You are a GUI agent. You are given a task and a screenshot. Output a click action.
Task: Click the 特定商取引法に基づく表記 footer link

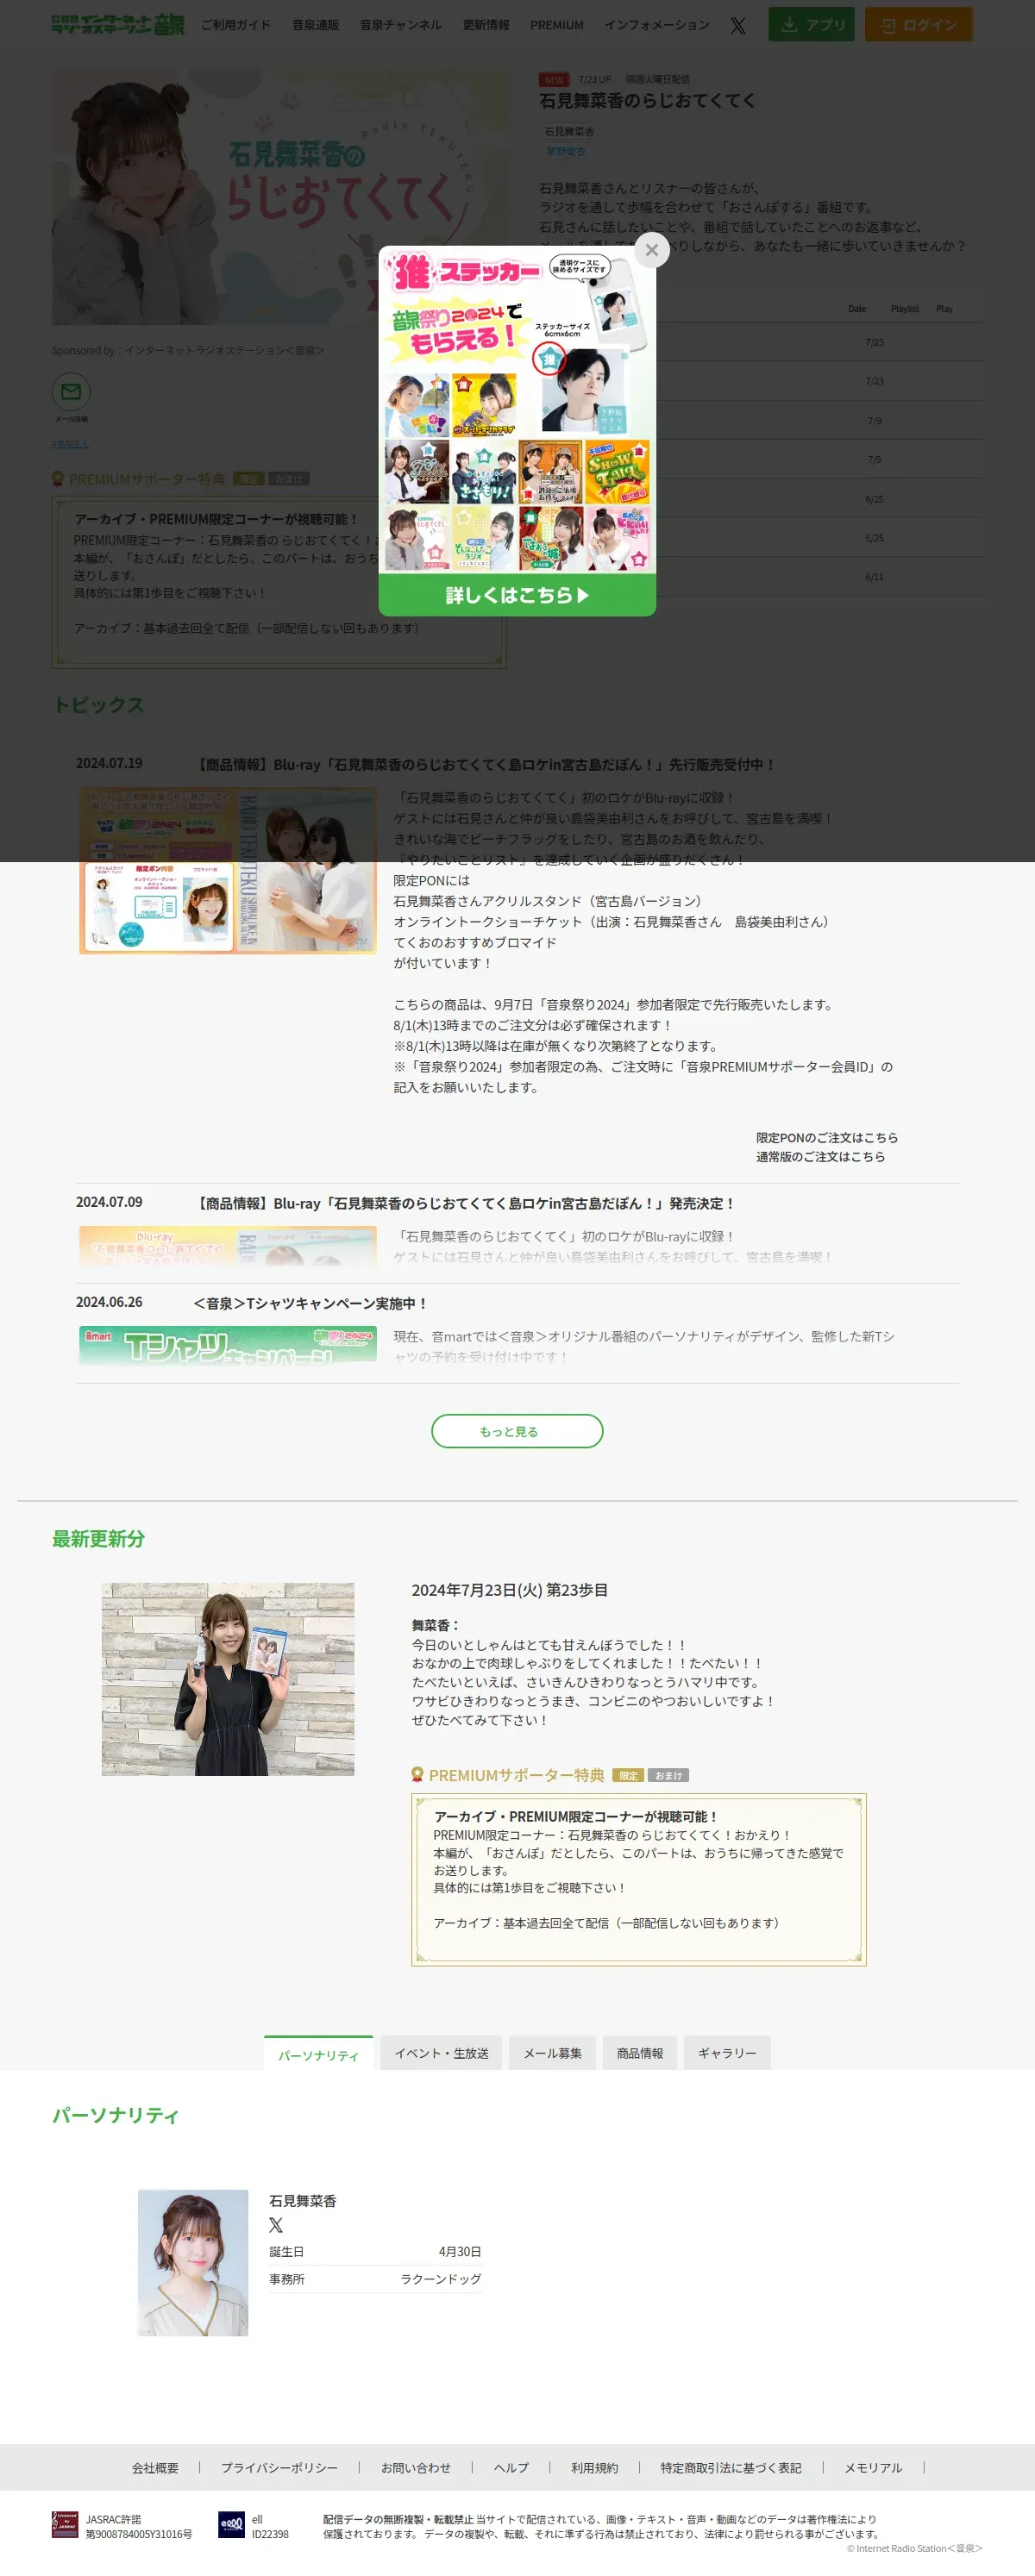pyautogui.click(x=731, y=2468)
